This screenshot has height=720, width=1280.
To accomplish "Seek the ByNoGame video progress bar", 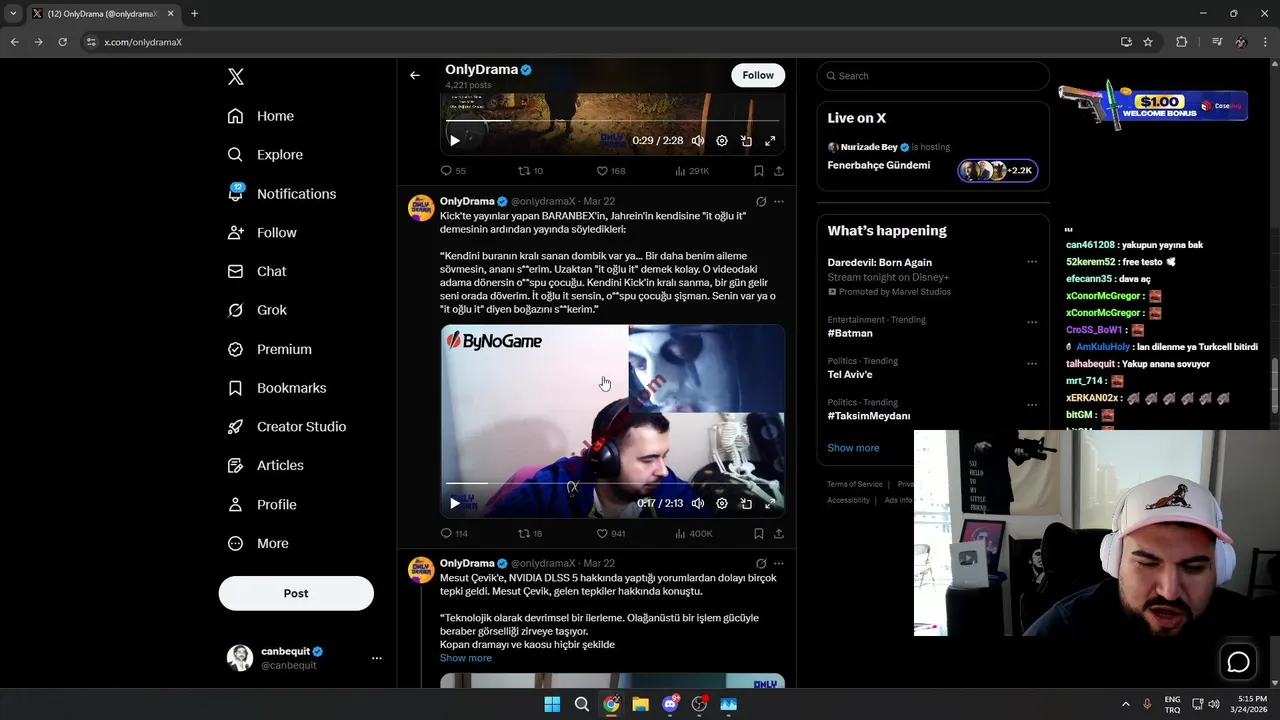I will [612, 483].
